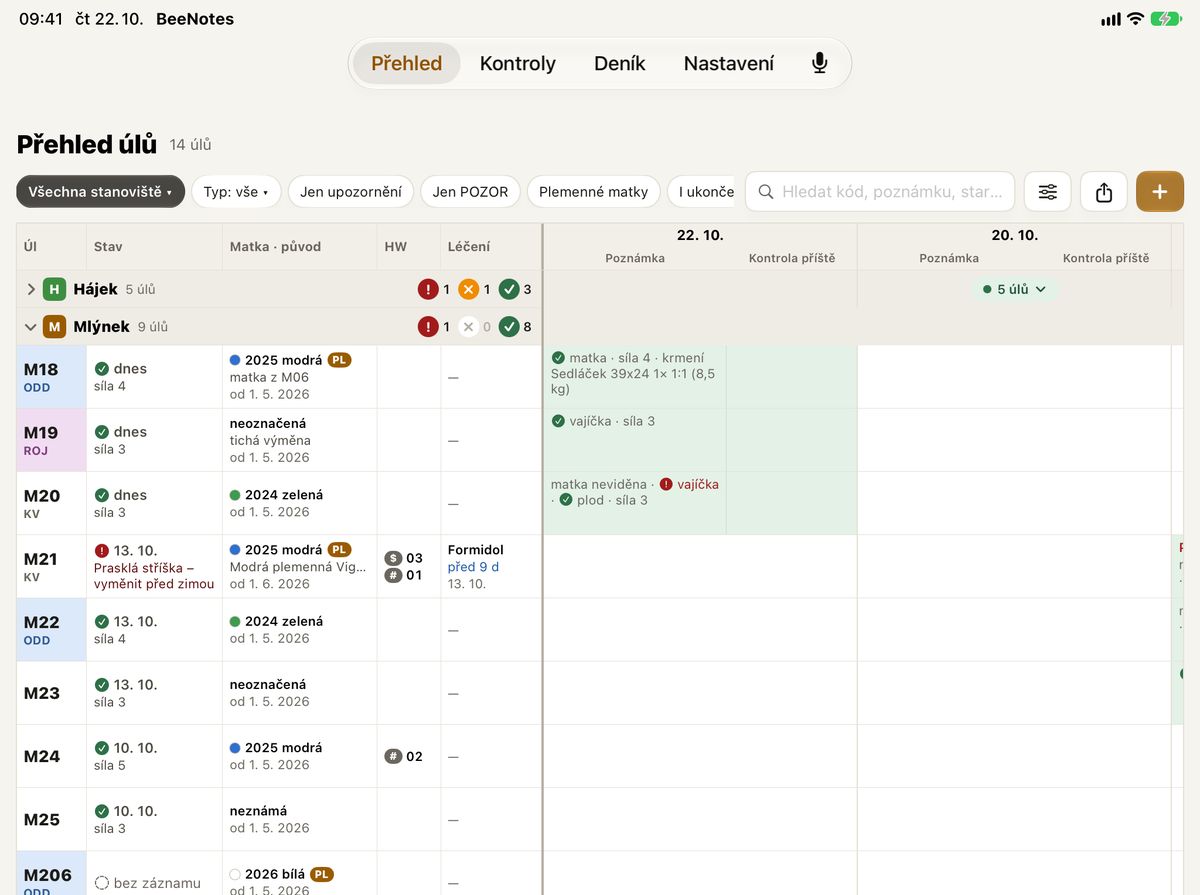The height and width of the screenshot is (895, 1200).
Task: Click the green 2024 zelená color dot on M20
Action: (x=235, y=495)
